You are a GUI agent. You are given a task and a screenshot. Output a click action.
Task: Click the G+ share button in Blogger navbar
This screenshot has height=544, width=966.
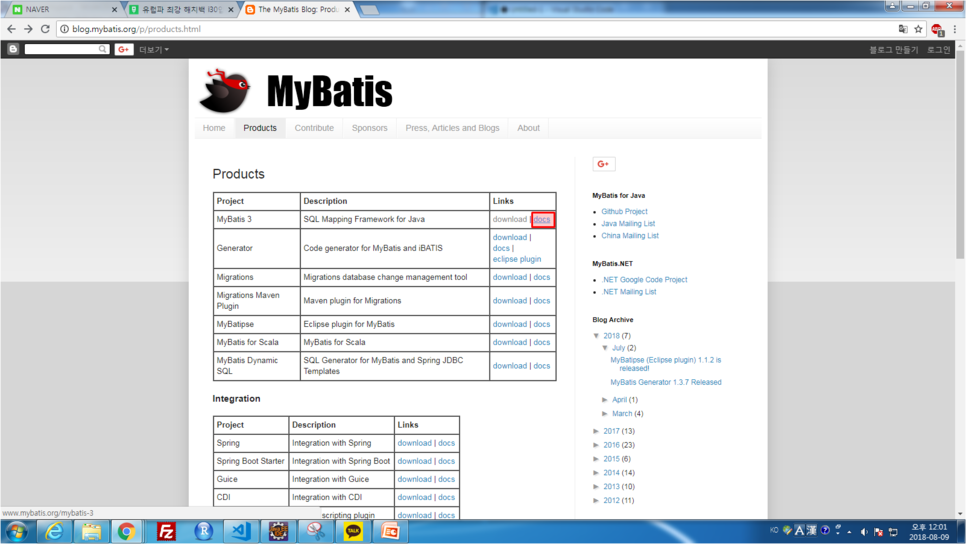(x=124, y=49)
